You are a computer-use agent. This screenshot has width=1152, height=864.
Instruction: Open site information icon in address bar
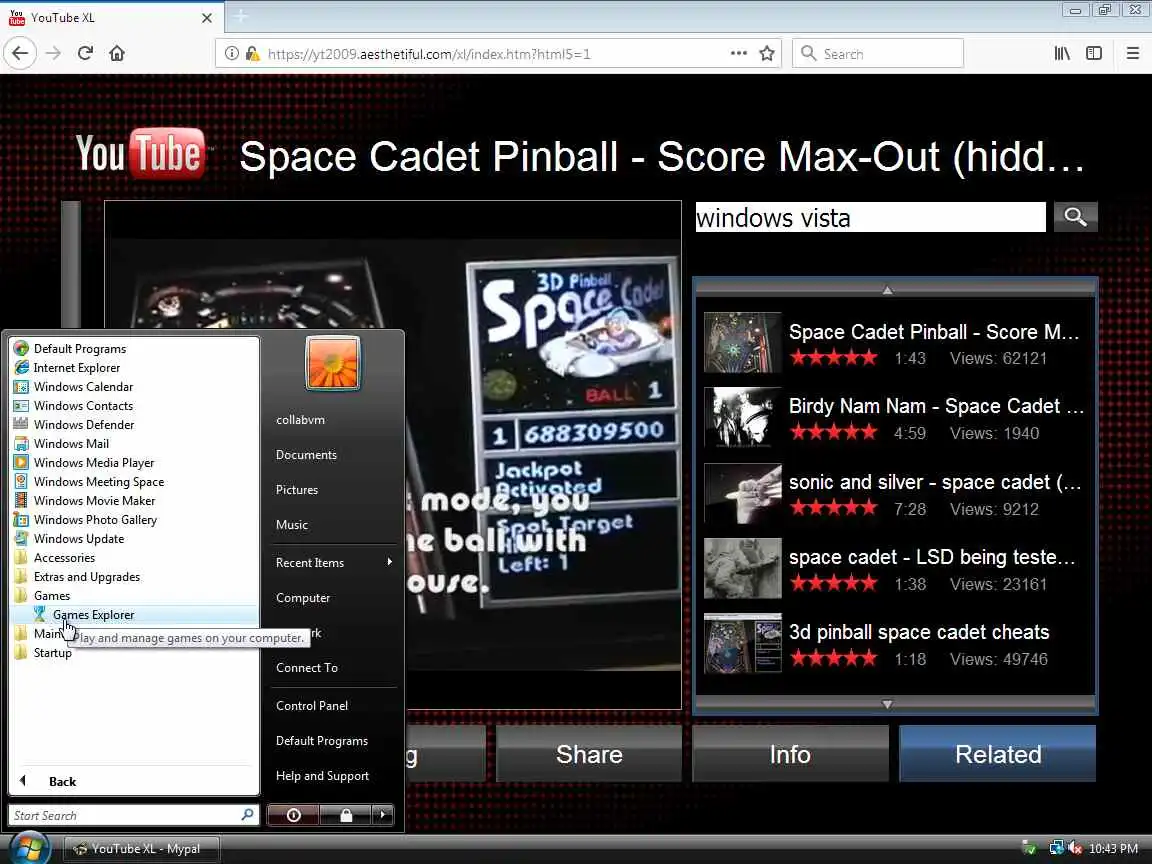tap(231, 54)
